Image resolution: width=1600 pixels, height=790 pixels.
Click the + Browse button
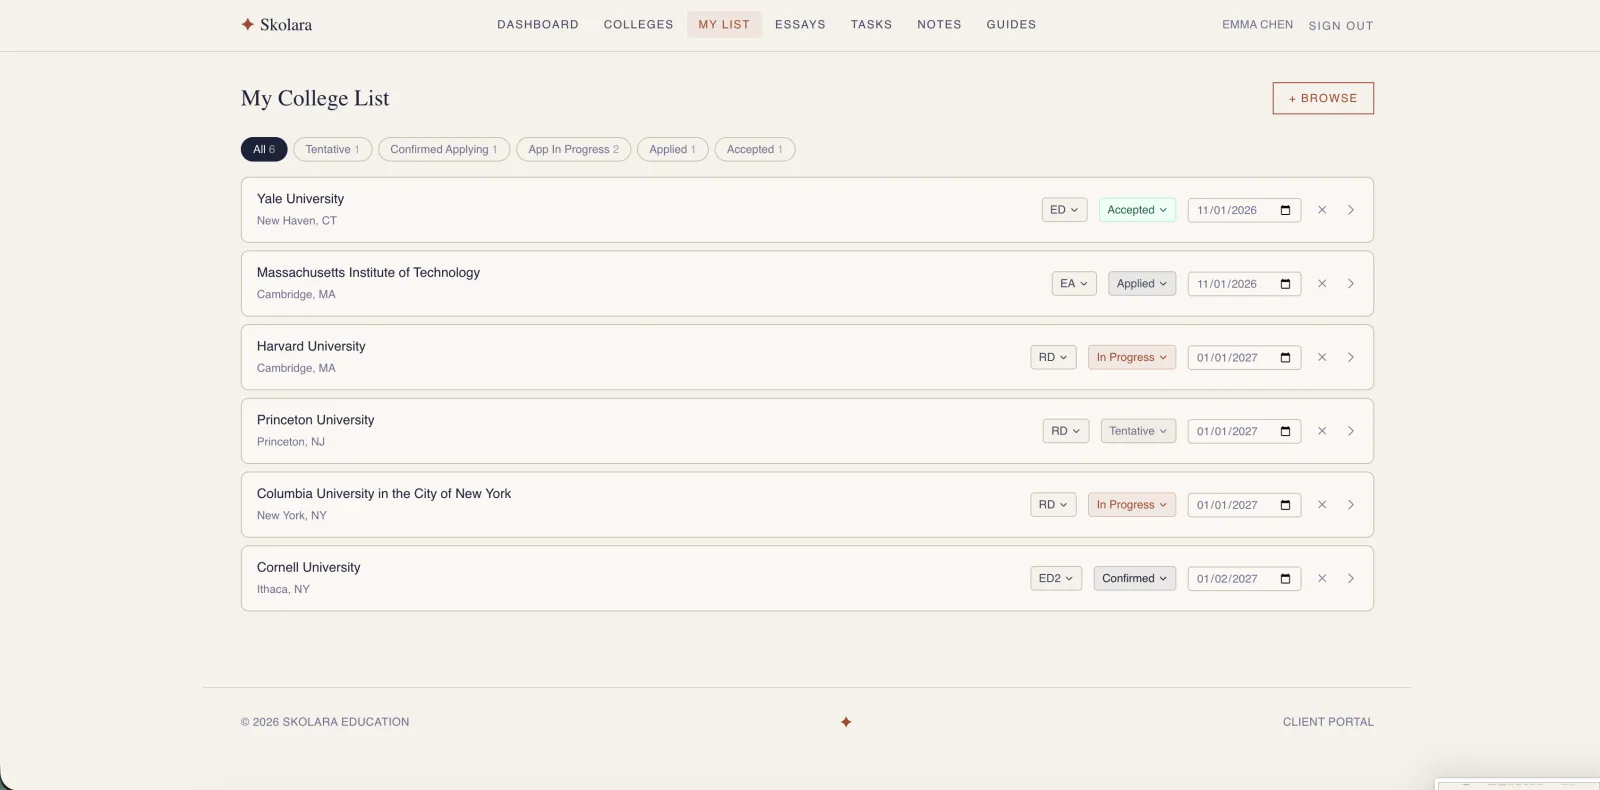[x=1323, y=98]
